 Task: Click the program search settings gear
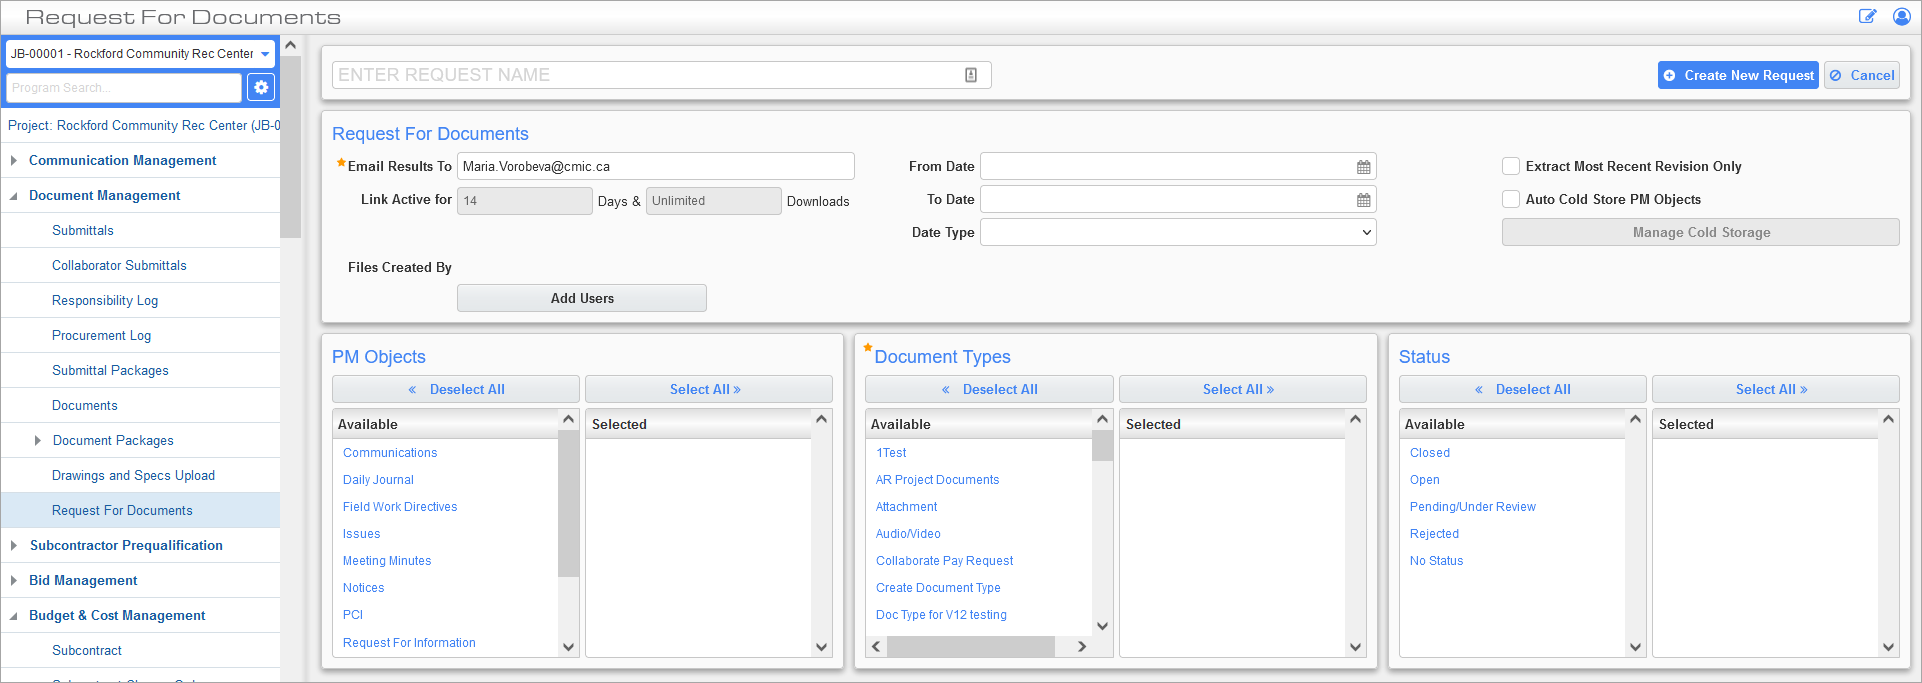click(261, 88)
